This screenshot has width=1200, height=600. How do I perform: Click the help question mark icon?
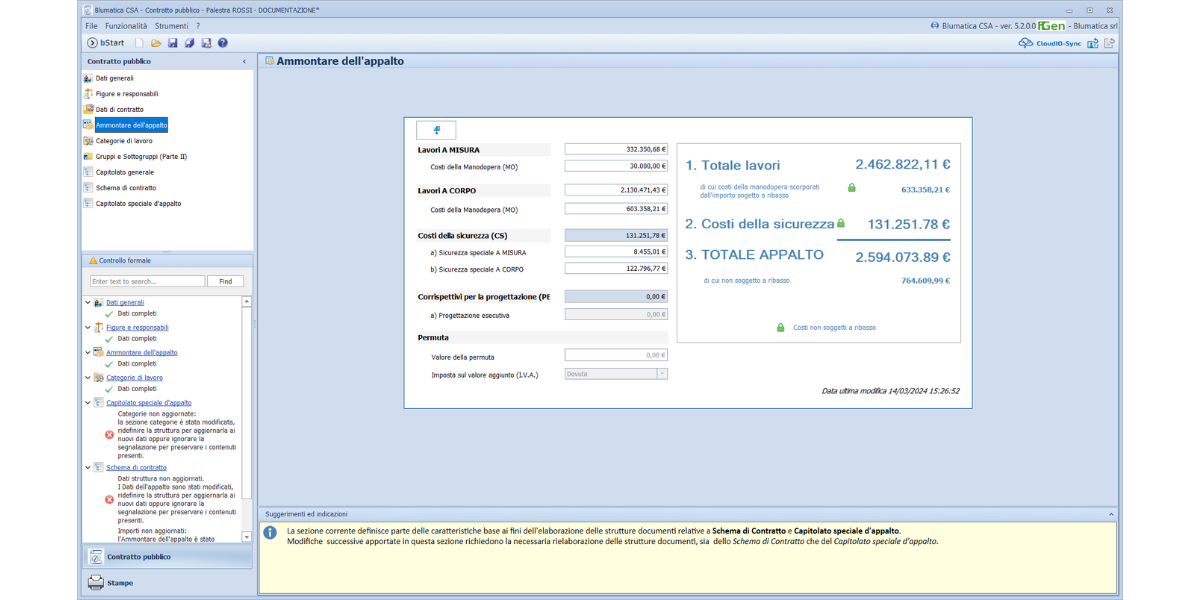pos(223,43)
